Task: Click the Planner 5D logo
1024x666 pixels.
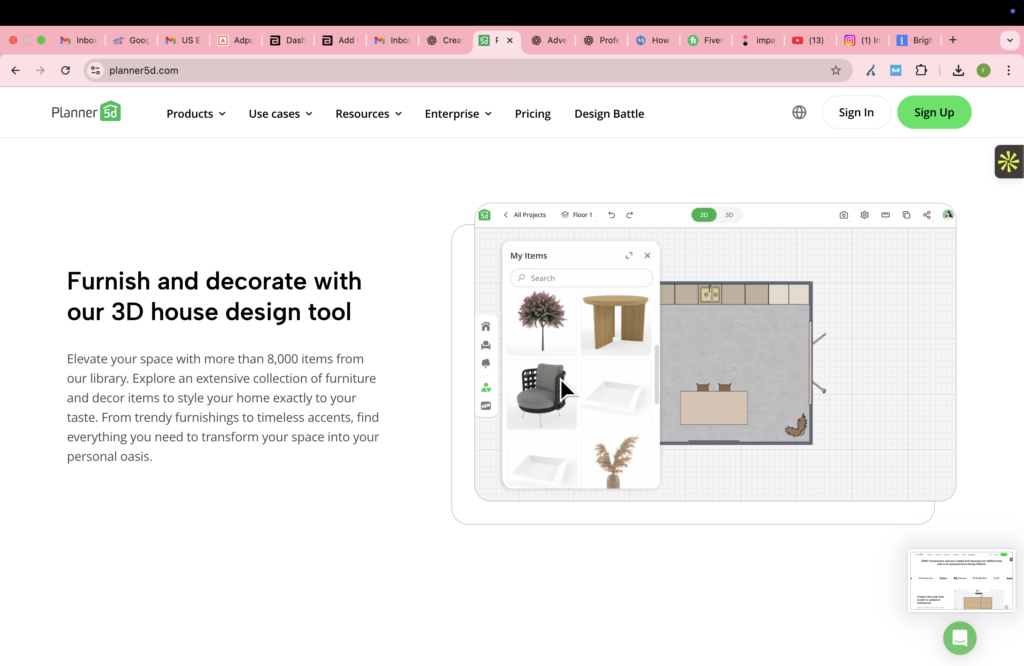Action: 86,112
